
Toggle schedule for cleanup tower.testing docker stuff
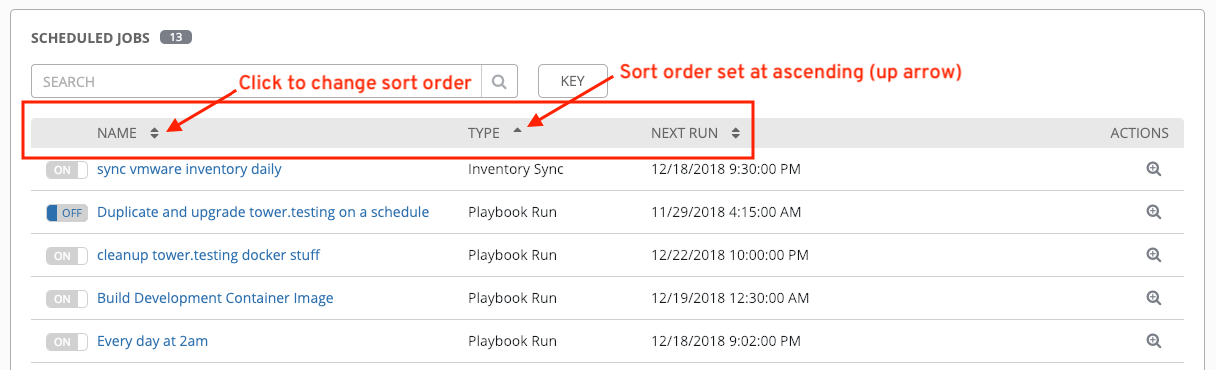tap(67, 256)
